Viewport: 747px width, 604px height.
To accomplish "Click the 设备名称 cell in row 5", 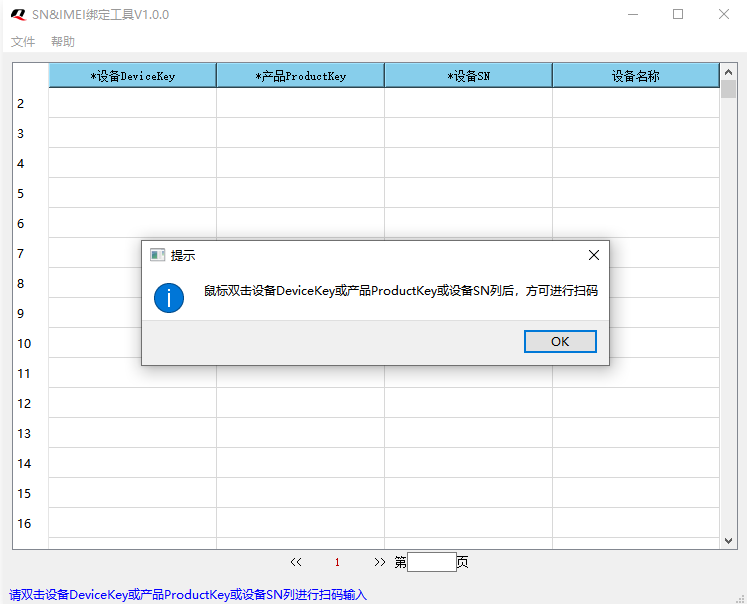I will [x=636, y=193].
